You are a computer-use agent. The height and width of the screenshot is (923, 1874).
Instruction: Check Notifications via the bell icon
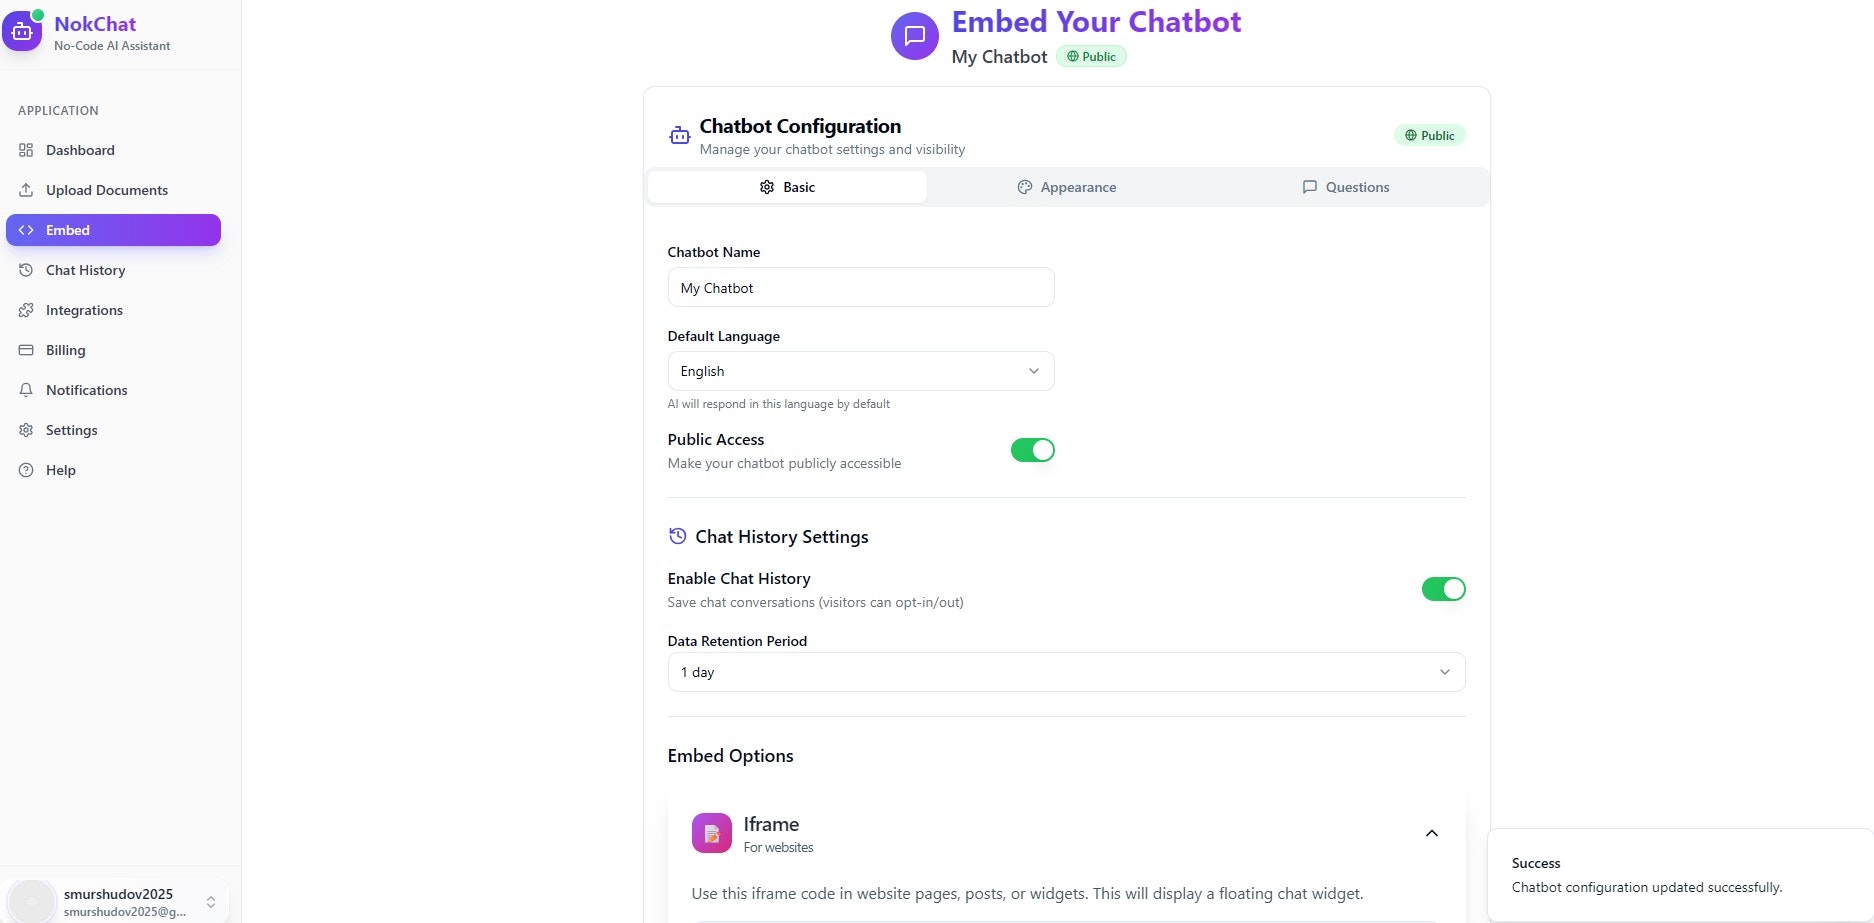(26, 390)
